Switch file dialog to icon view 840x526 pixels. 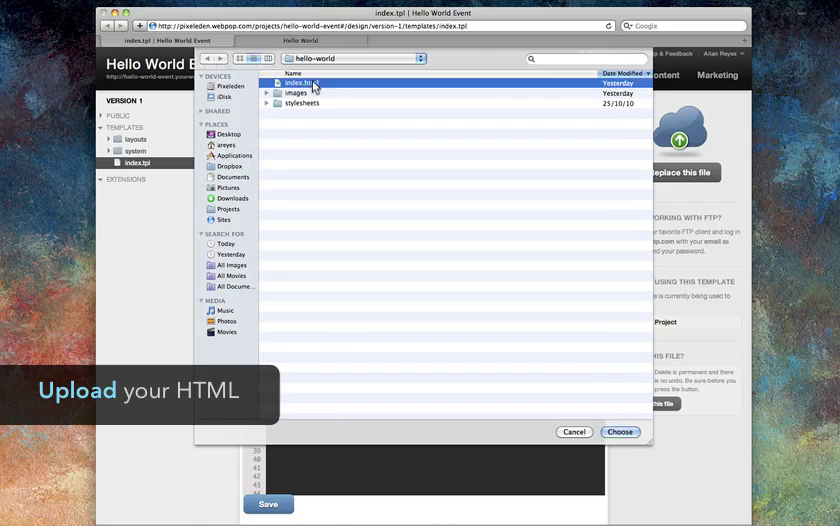coord(239,58)
